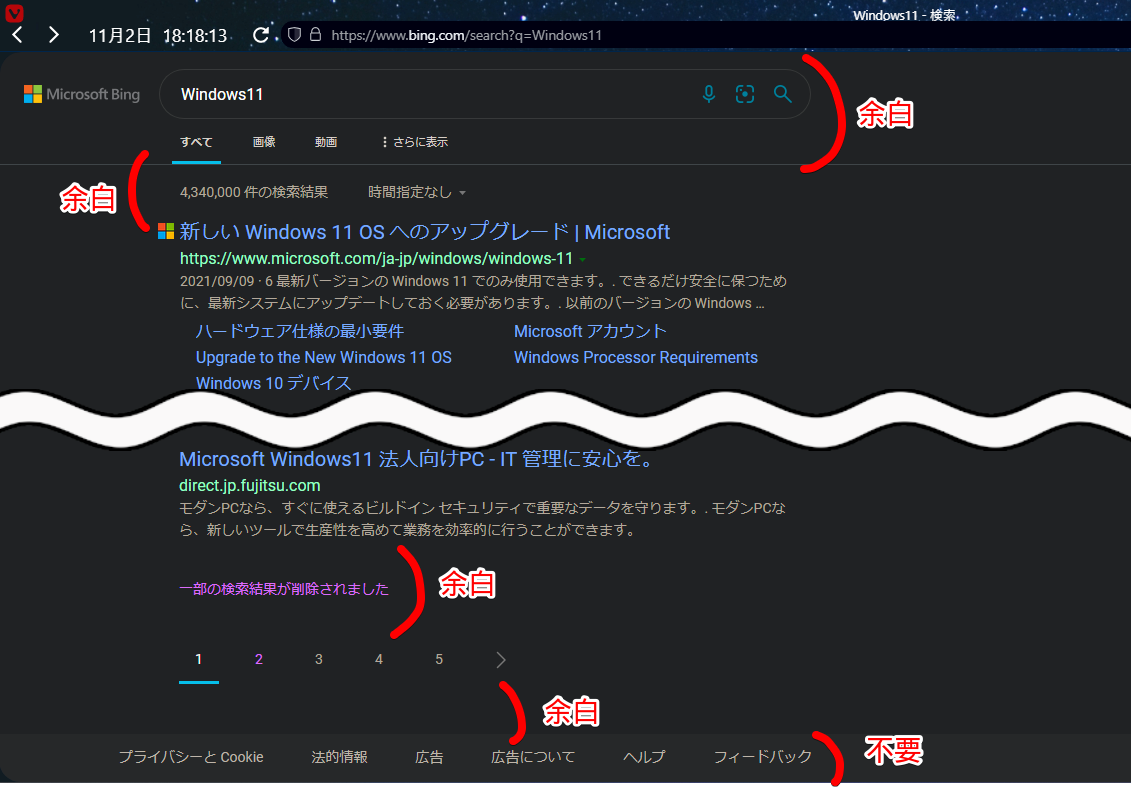Open Microsoft Windows11 法人向けPC result
This screenshot has height=790, width=1131.
pyautogui.click(x=418, y=459)
